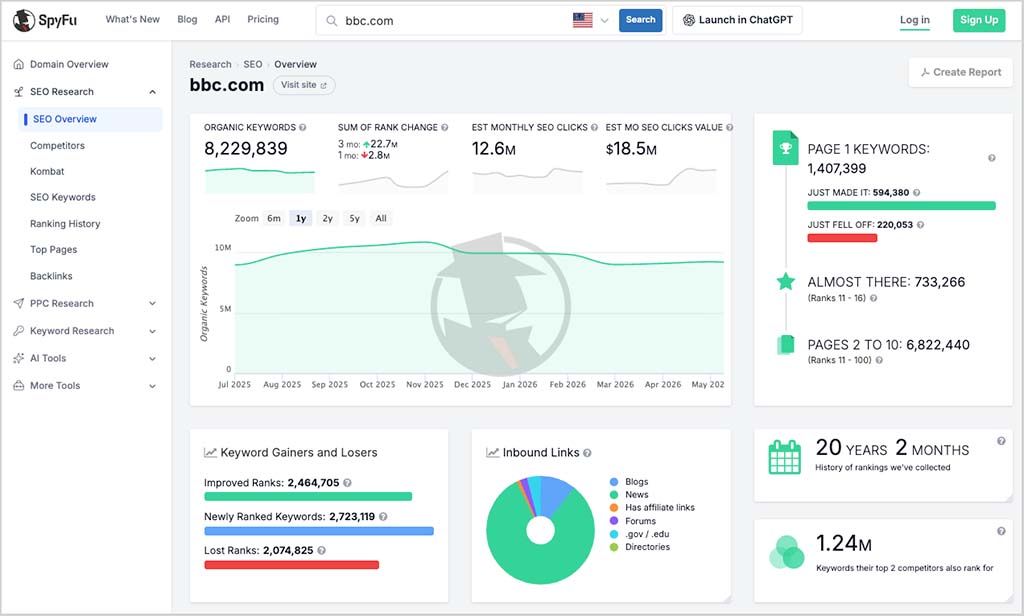Screen dimensions: 1024x616
Task: Open Kombat in the sidebar
Action: coord(47,171)
